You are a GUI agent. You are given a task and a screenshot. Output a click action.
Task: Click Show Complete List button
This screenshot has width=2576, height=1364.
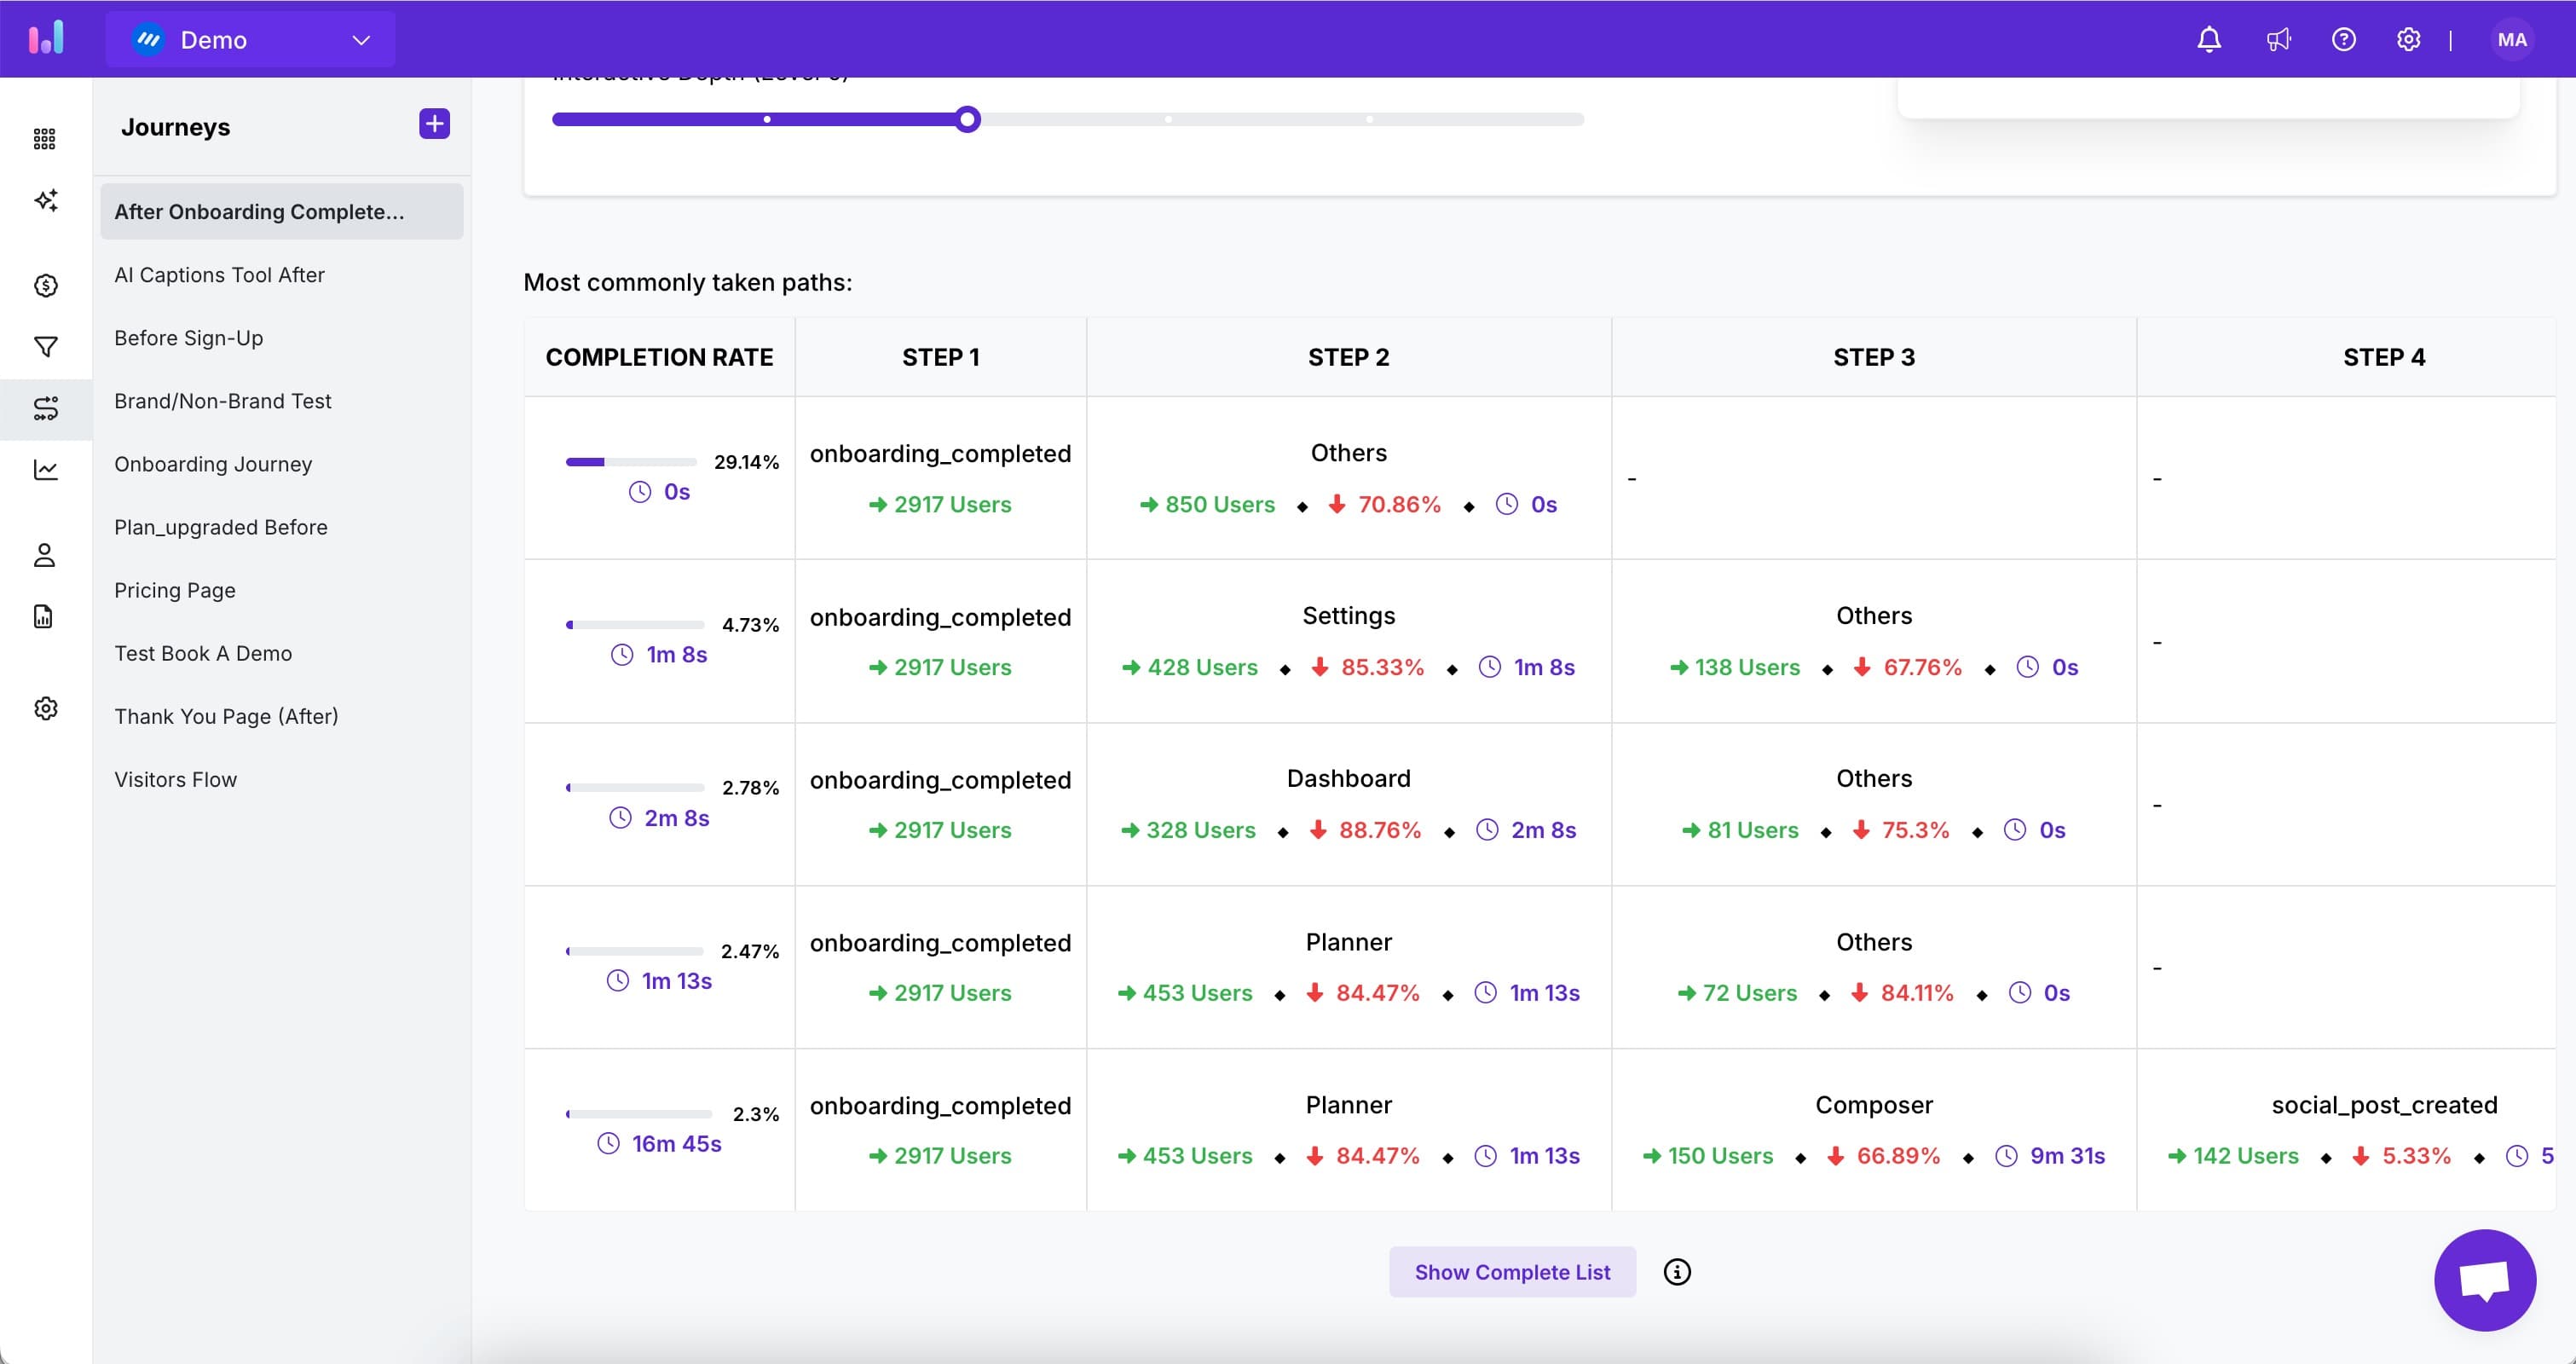pos(1511,1270)
